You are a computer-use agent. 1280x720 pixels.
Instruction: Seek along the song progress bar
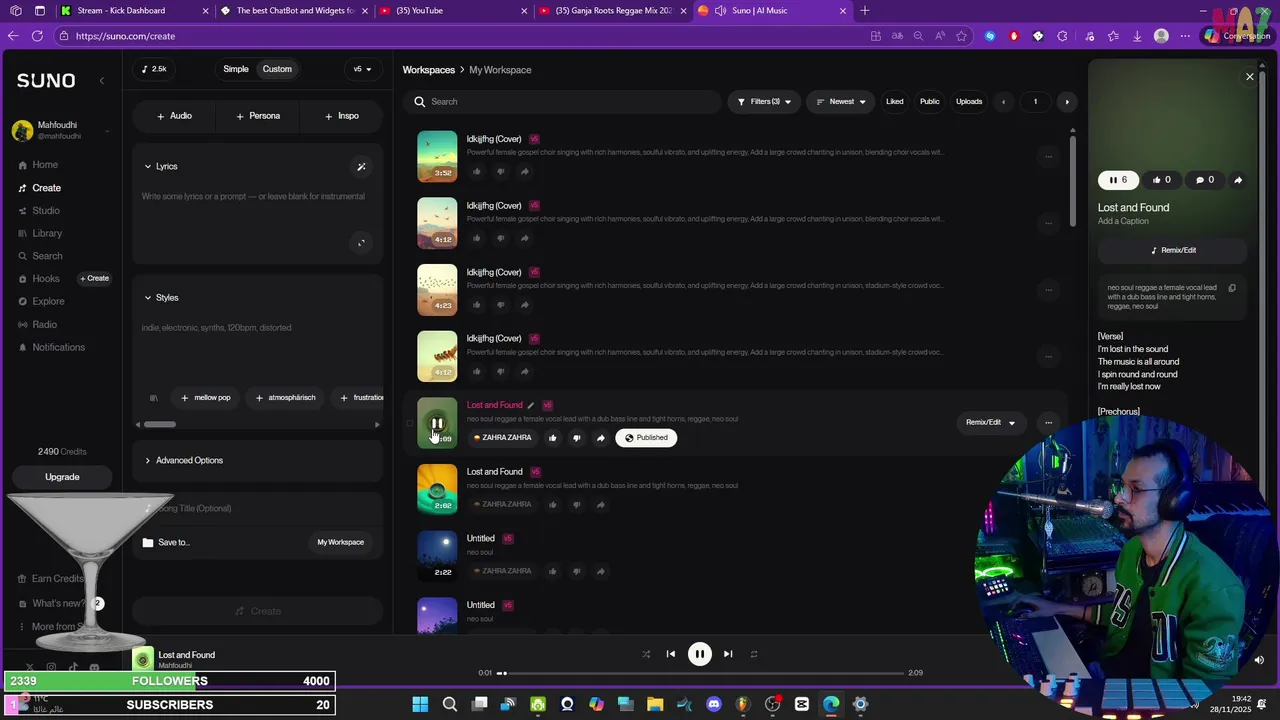(700, 673)
